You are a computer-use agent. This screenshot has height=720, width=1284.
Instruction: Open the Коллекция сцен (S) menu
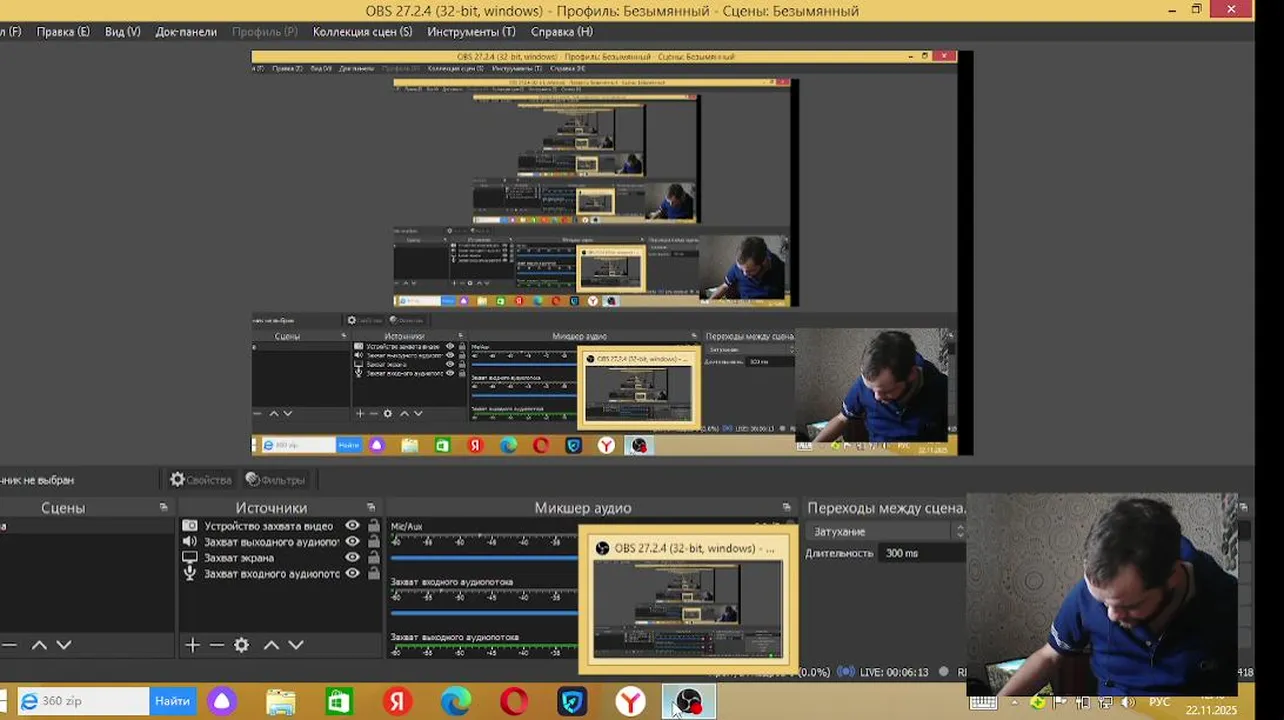362,31
